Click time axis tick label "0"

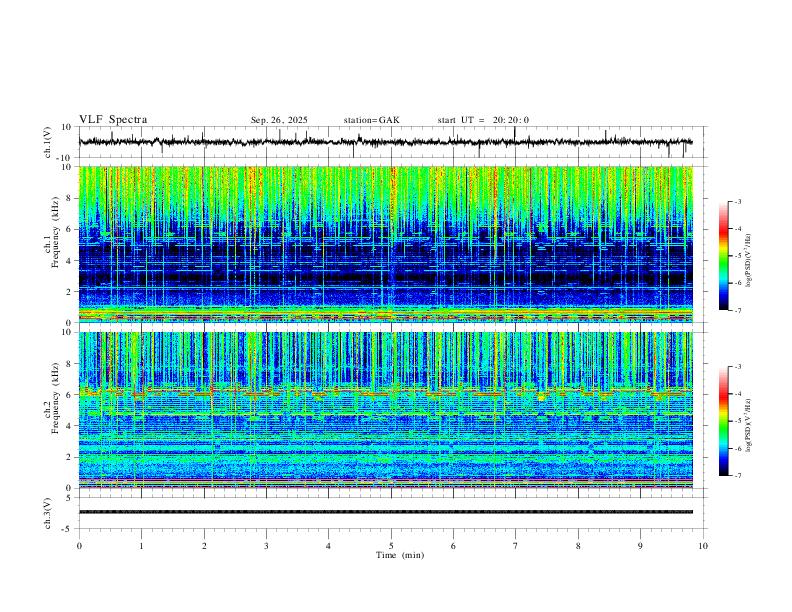(79, 546)
